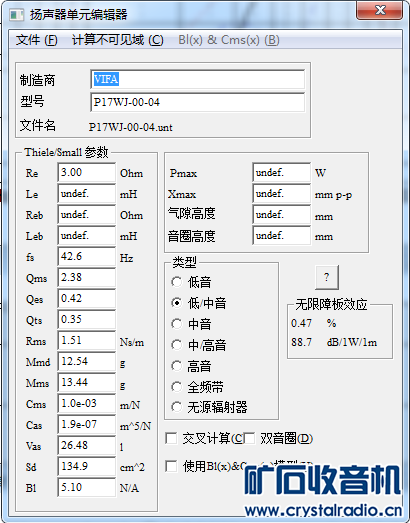Click the app icon in title bar
Image resolution: width=410 pixels, height=523 pixels.
pos(16,15)
